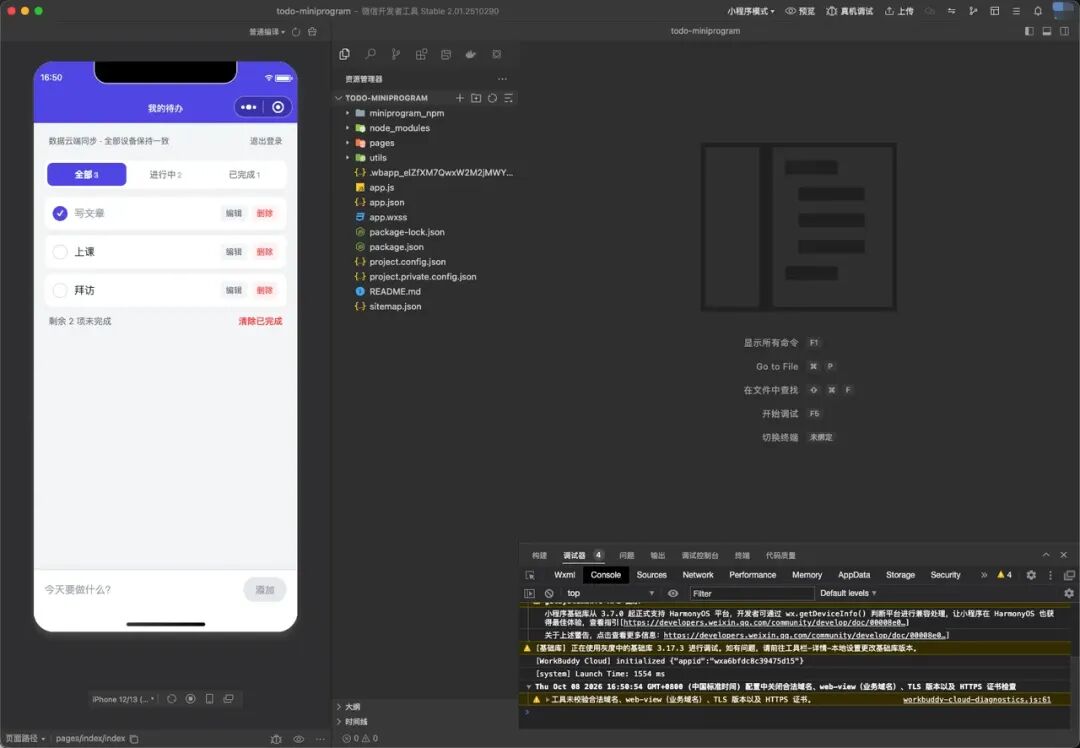Uncheck the completed 写文章 task
Viewport: 1080px width, 748px height.
click(x=60, y=214)
